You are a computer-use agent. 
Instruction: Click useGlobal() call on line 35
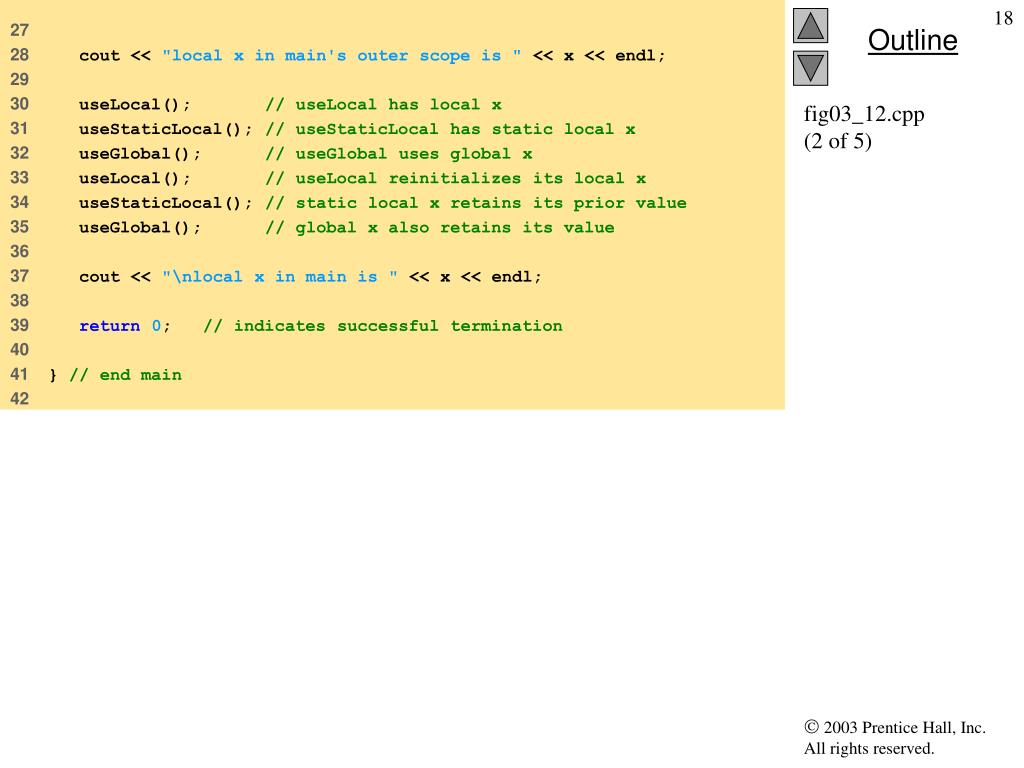pos(140,228)
